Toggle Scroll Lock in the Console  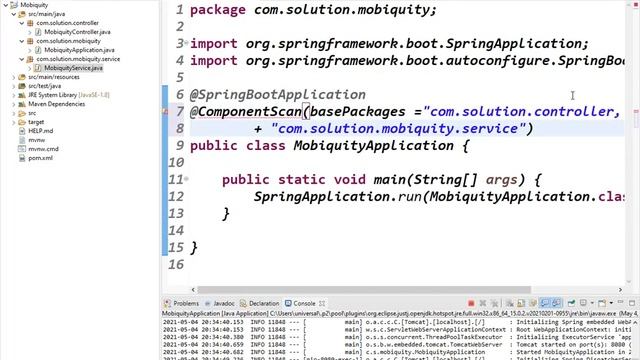point(521,303)
